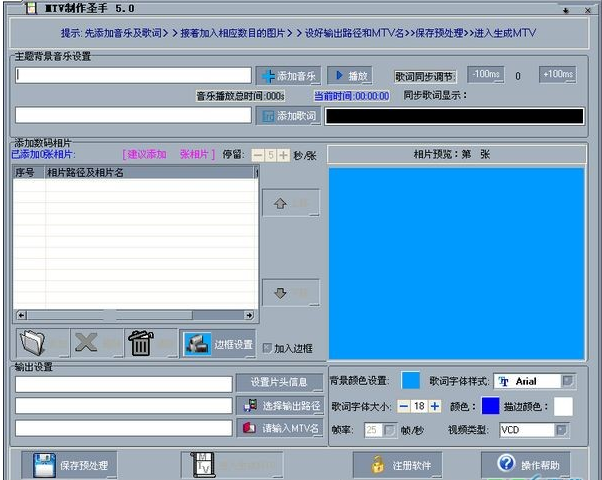This screenshot has height=480, width=602.
Task: Click the trash can icon to clear photos
Action: click(152, 343)
